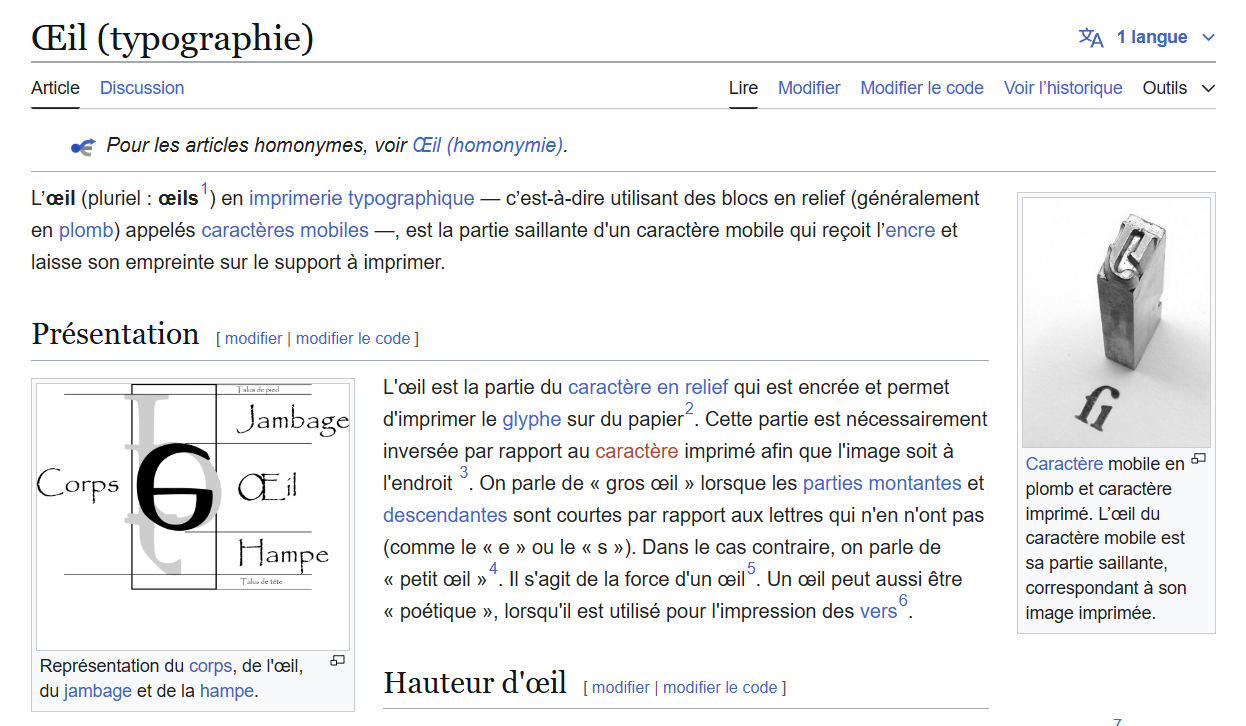Open the red "caractère" link
Screen dimensions: 1246x726
(x=636, y=451)
